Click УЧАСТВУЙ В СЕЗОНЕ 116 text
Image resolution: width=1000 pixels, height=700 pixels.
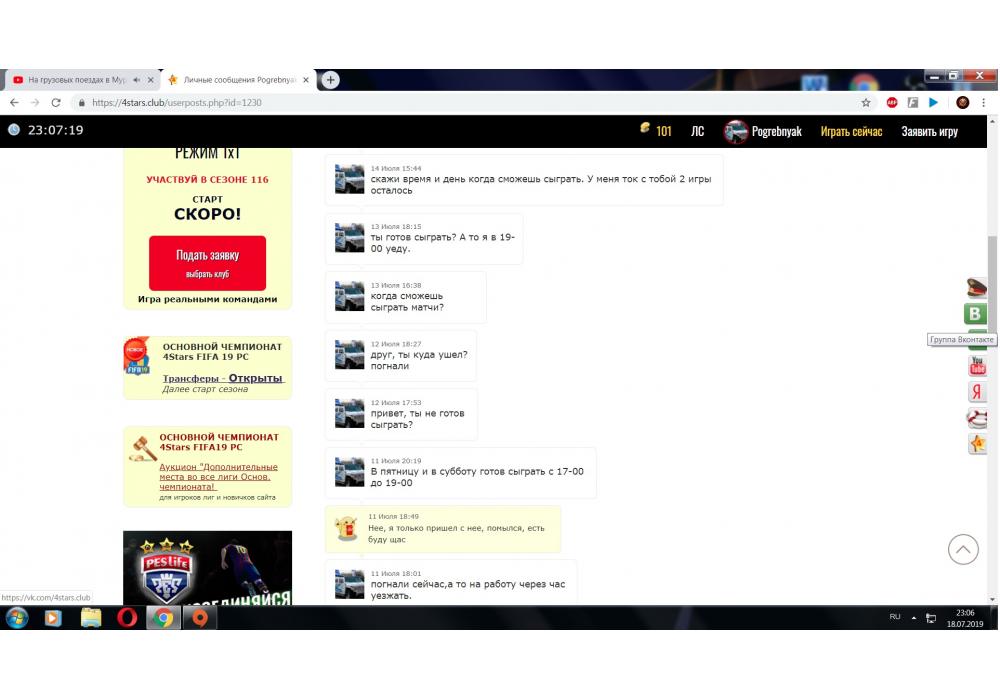pos(207,180)
